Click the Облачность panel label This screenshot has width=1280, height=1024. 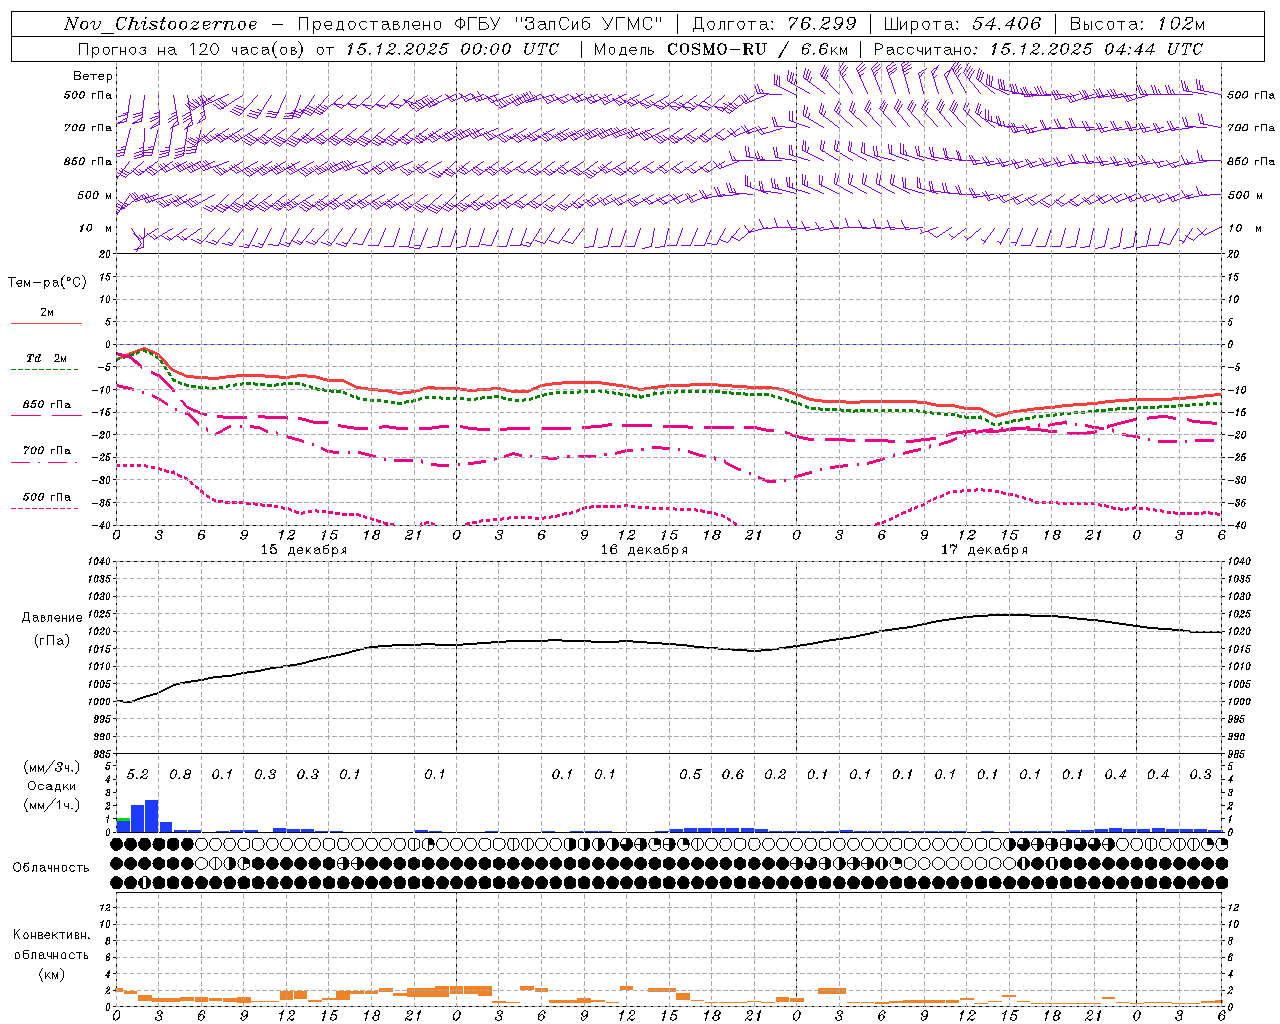[x=51, y=868]
